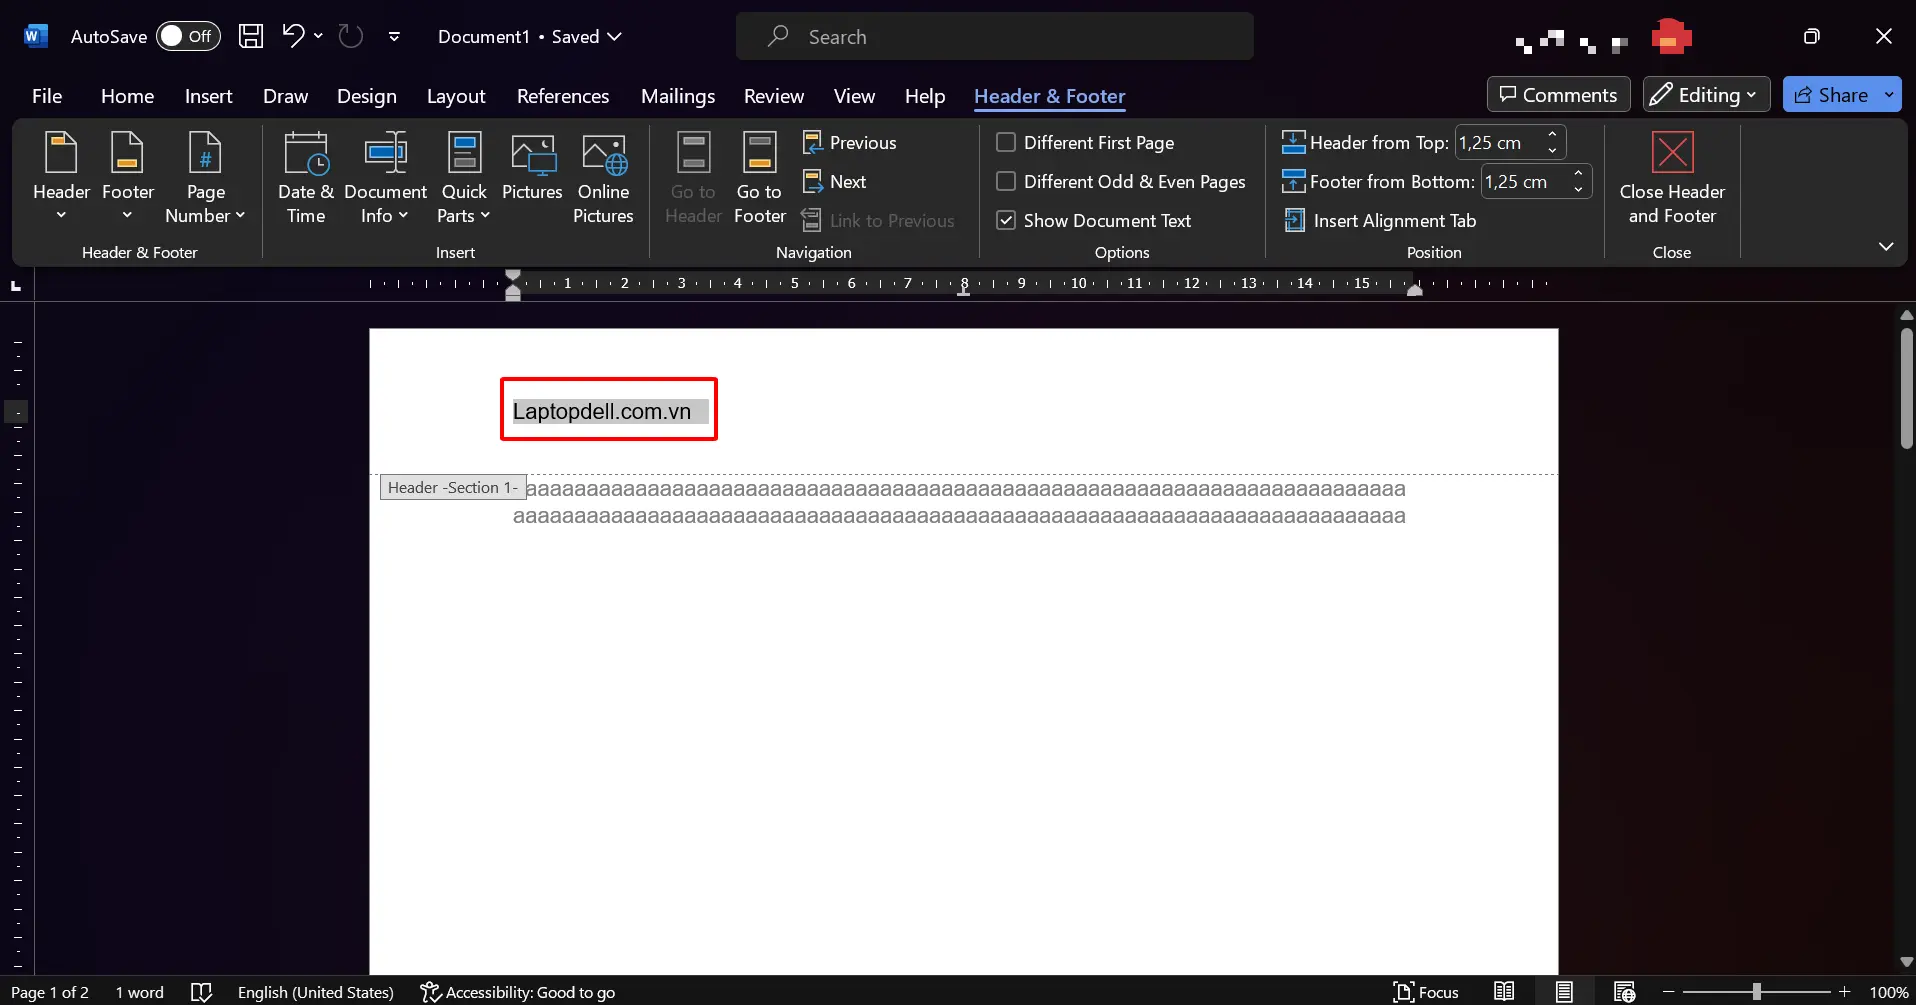This screenshot has height=1005, width=1916.
Task: Zoom in with the plus button
Action: pyautogui.click(x=1844, y=992)
